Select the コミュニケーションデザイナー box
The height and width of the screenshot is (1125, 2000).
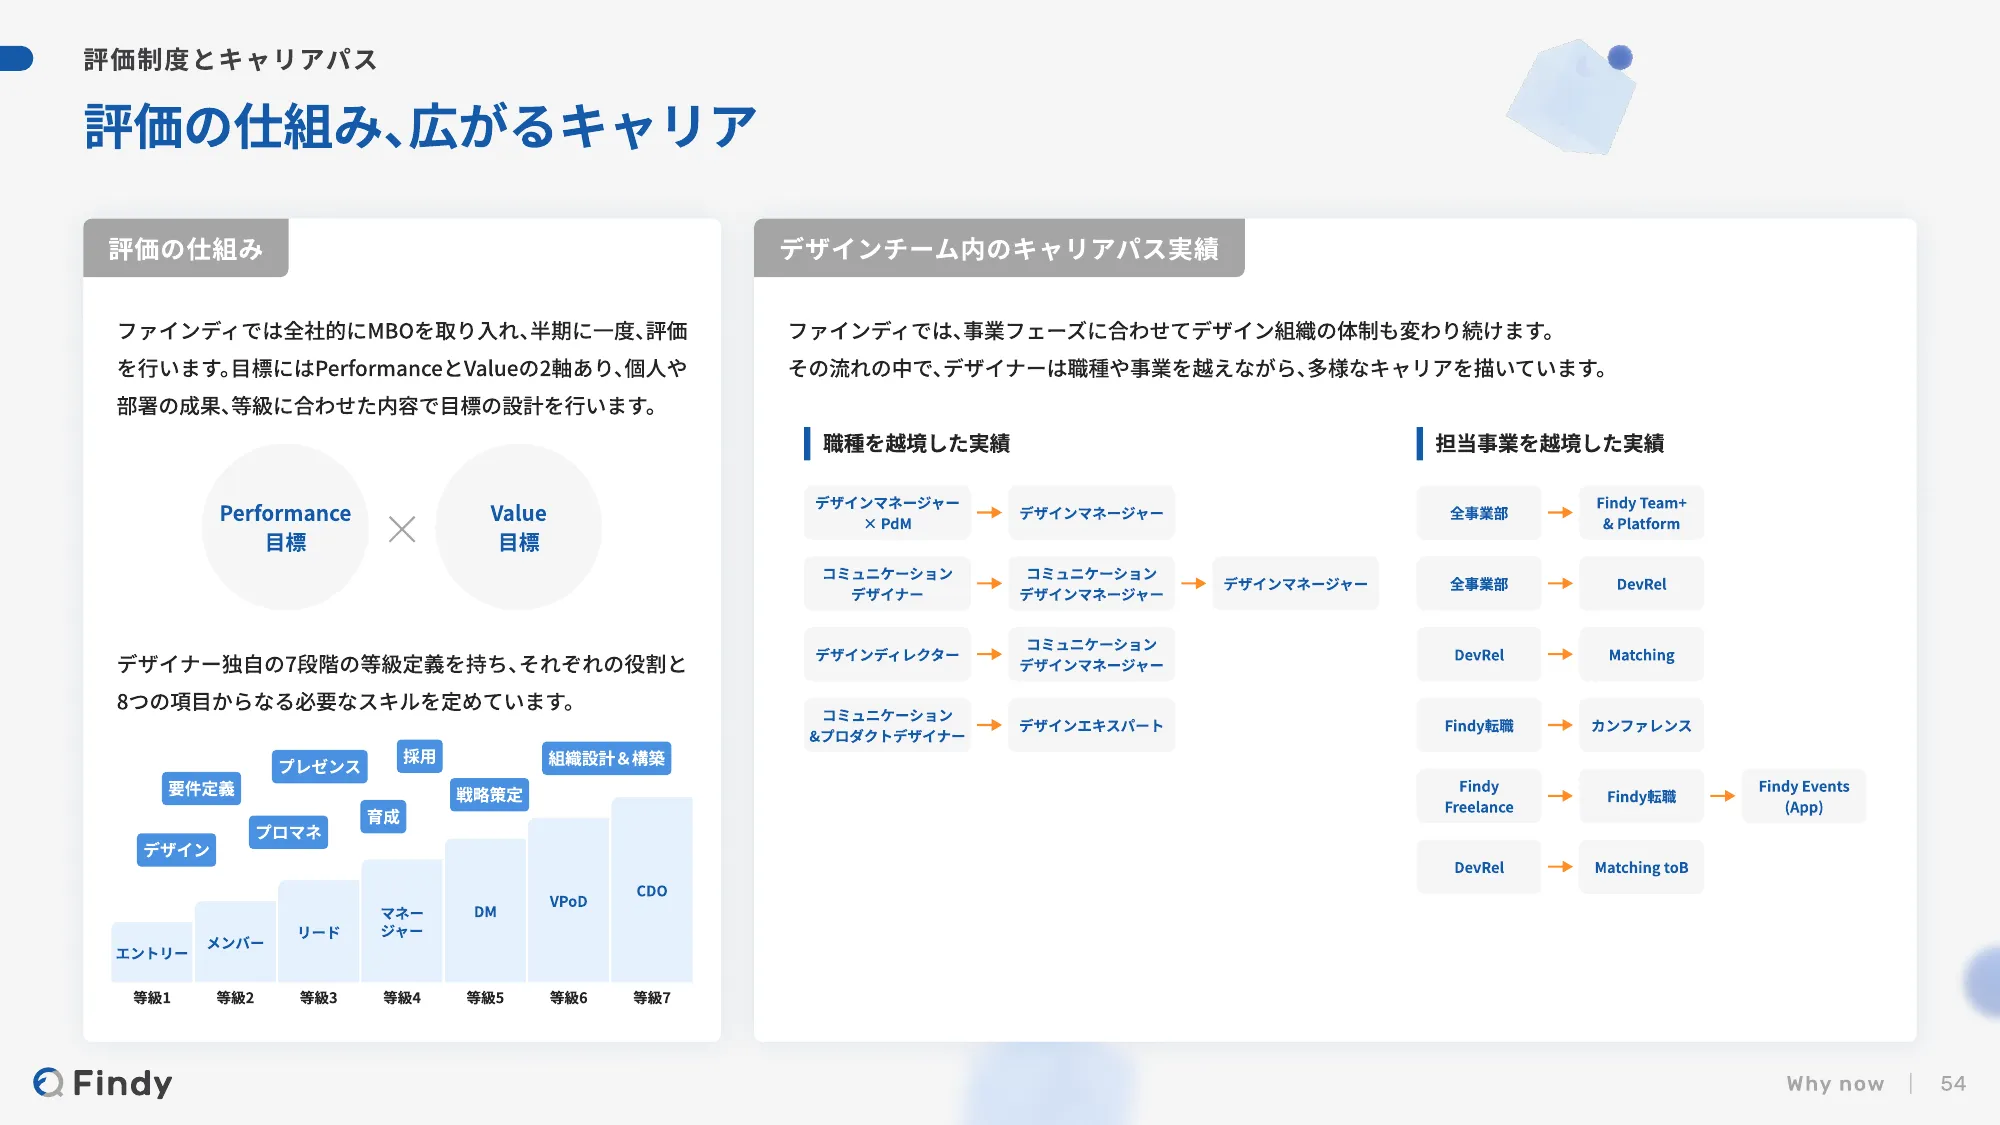(x=887, y=584)
